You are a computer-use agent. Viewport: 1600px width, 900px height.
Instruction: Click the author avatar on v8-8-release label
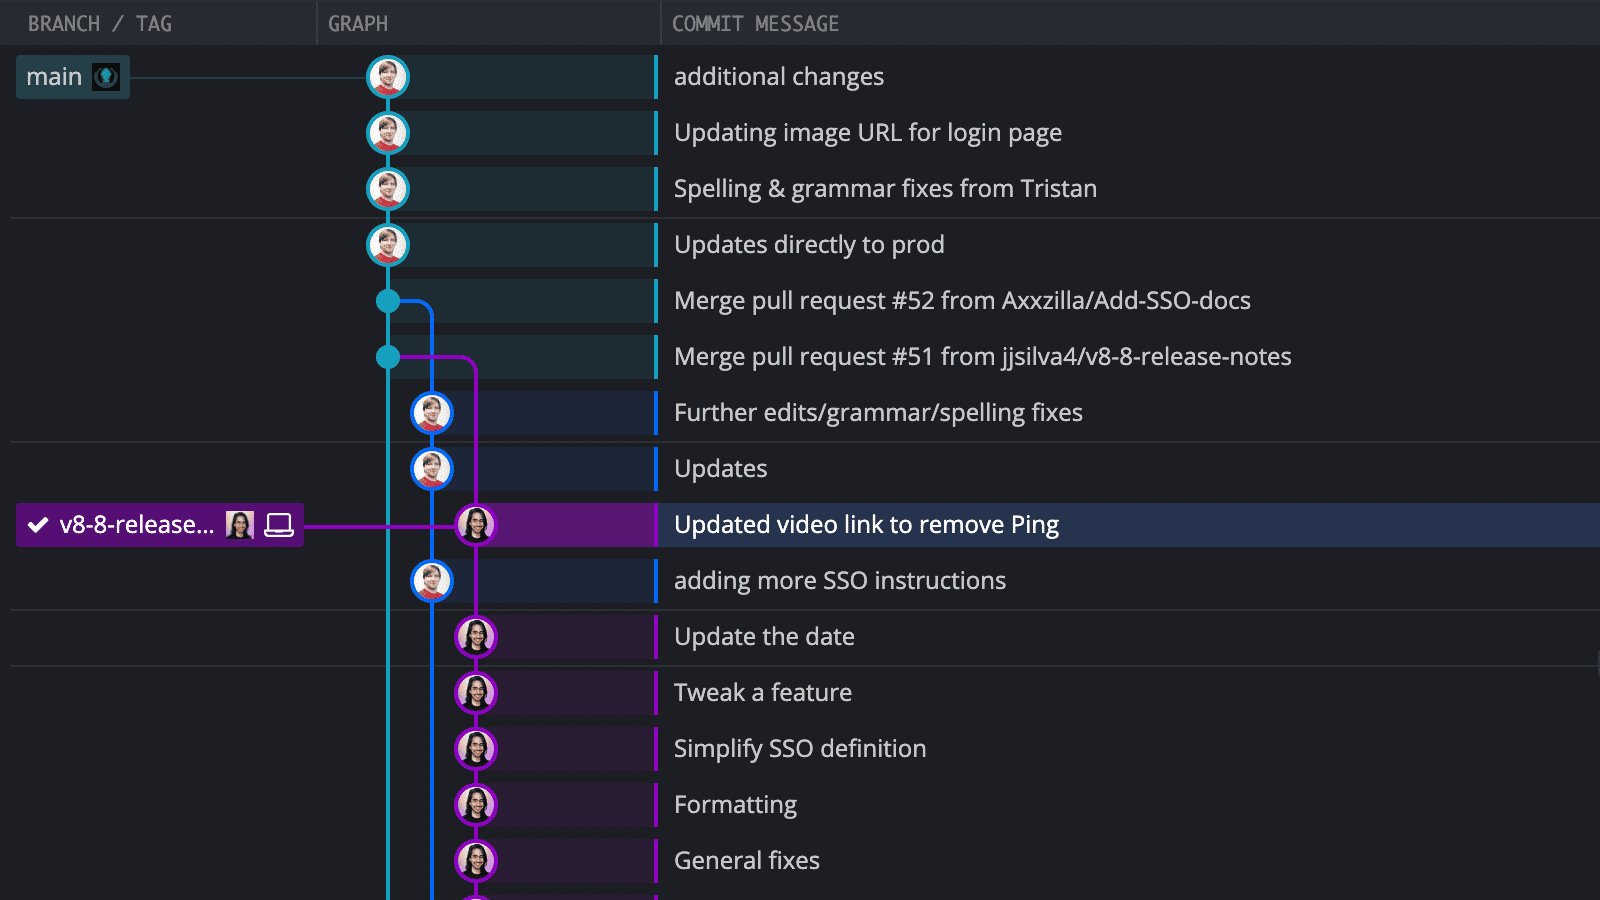pyautogui.click(x=240, y=525)
